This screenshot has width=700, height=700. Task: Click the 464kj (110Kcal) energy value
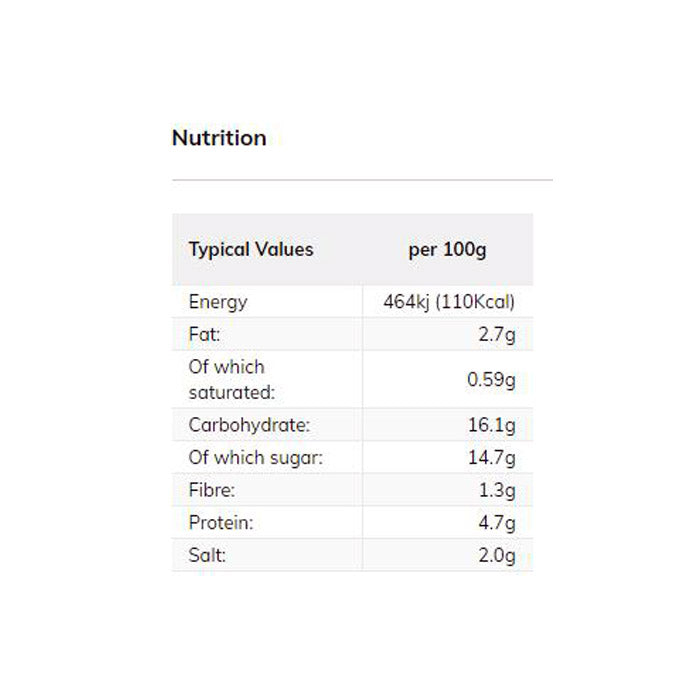[x=449, y=302]
